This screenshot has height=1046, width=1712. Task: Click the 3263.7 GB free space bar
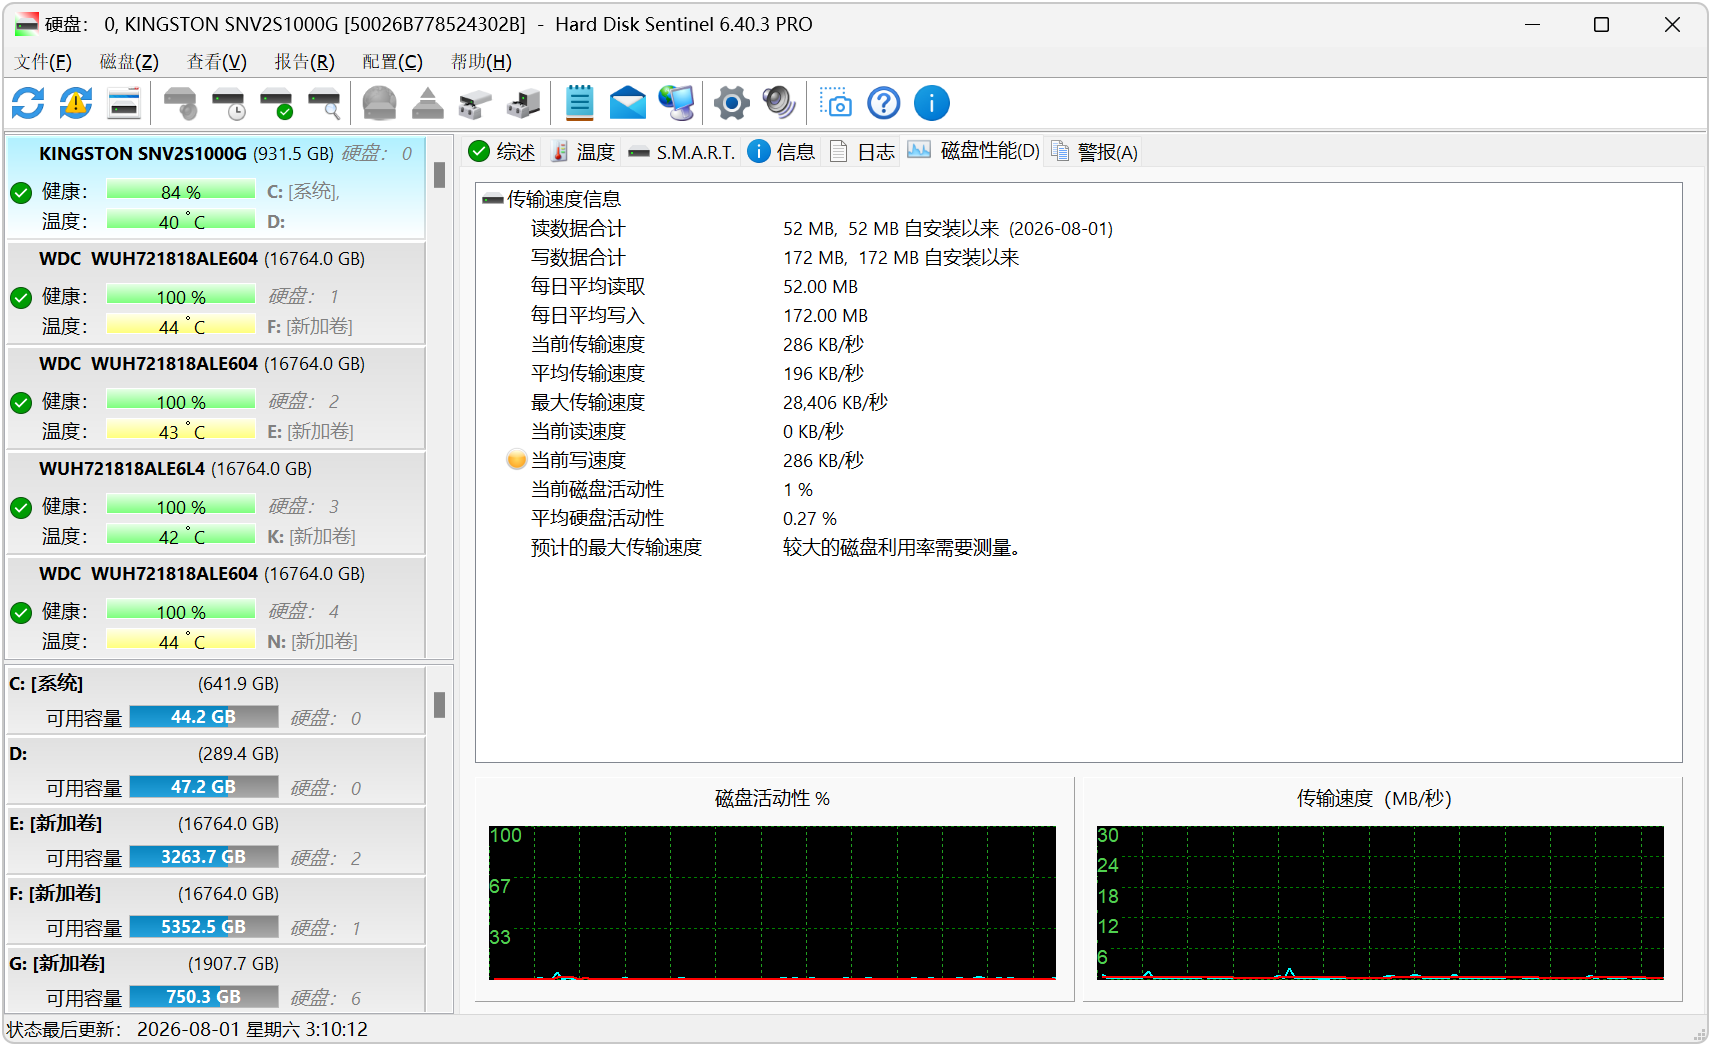point(204,857)
